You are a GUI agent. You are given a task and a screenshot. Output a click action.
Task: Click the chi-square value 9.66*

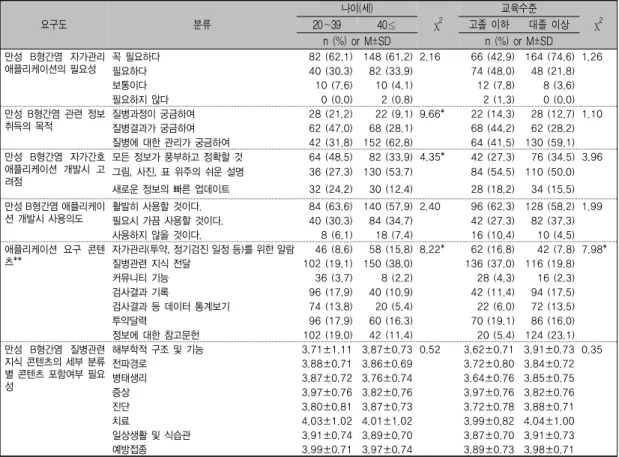(432, 114)
